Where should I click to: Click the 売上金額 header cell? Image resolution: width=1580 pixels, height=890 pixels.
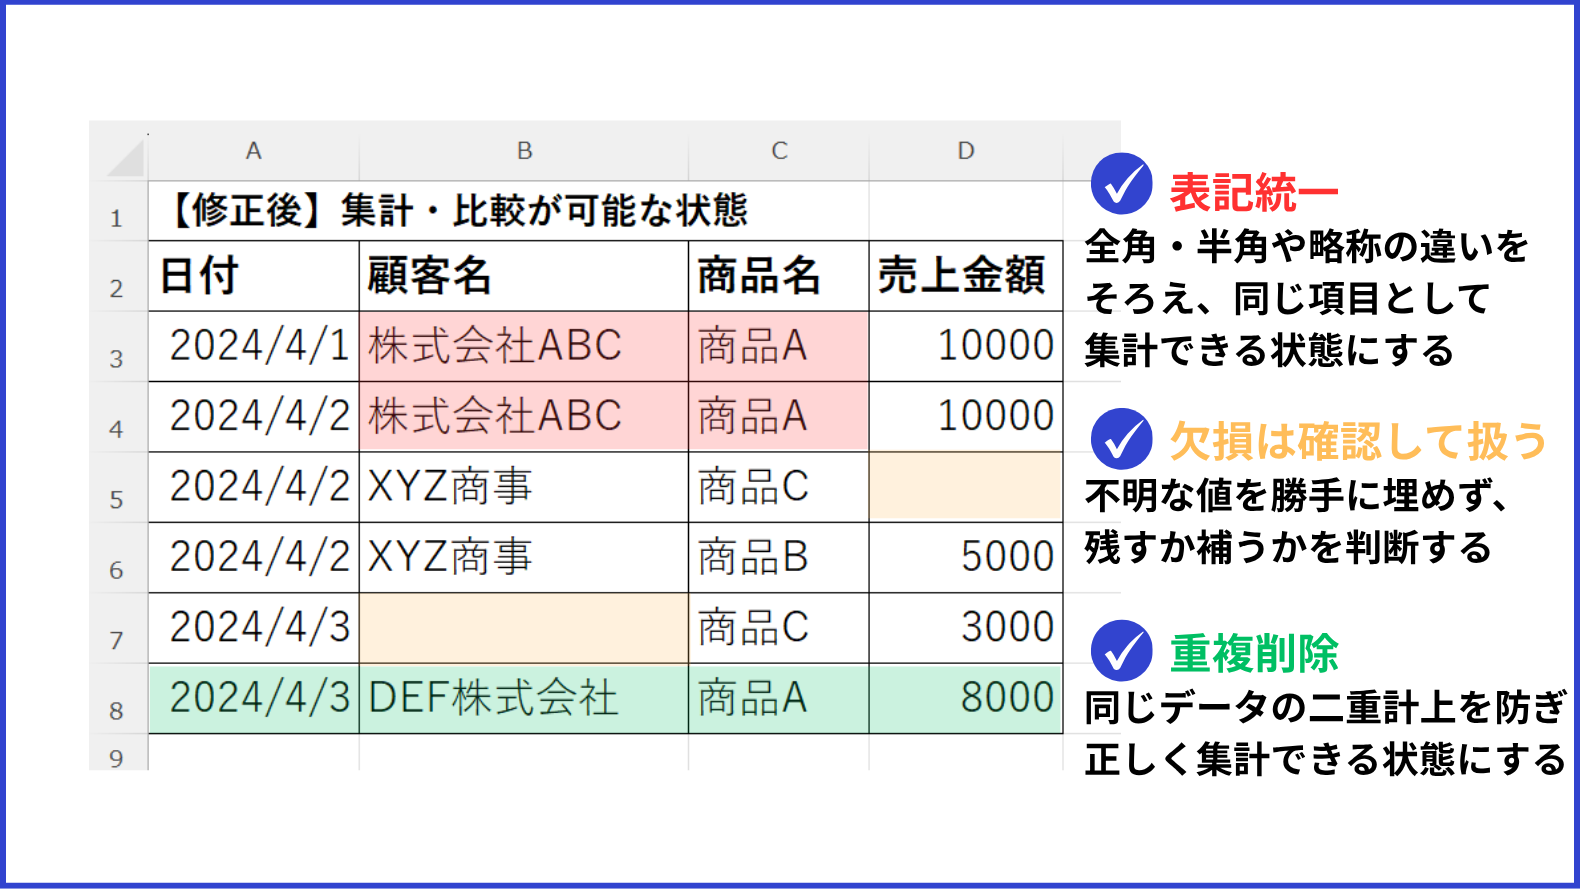[x=966, y=276]
